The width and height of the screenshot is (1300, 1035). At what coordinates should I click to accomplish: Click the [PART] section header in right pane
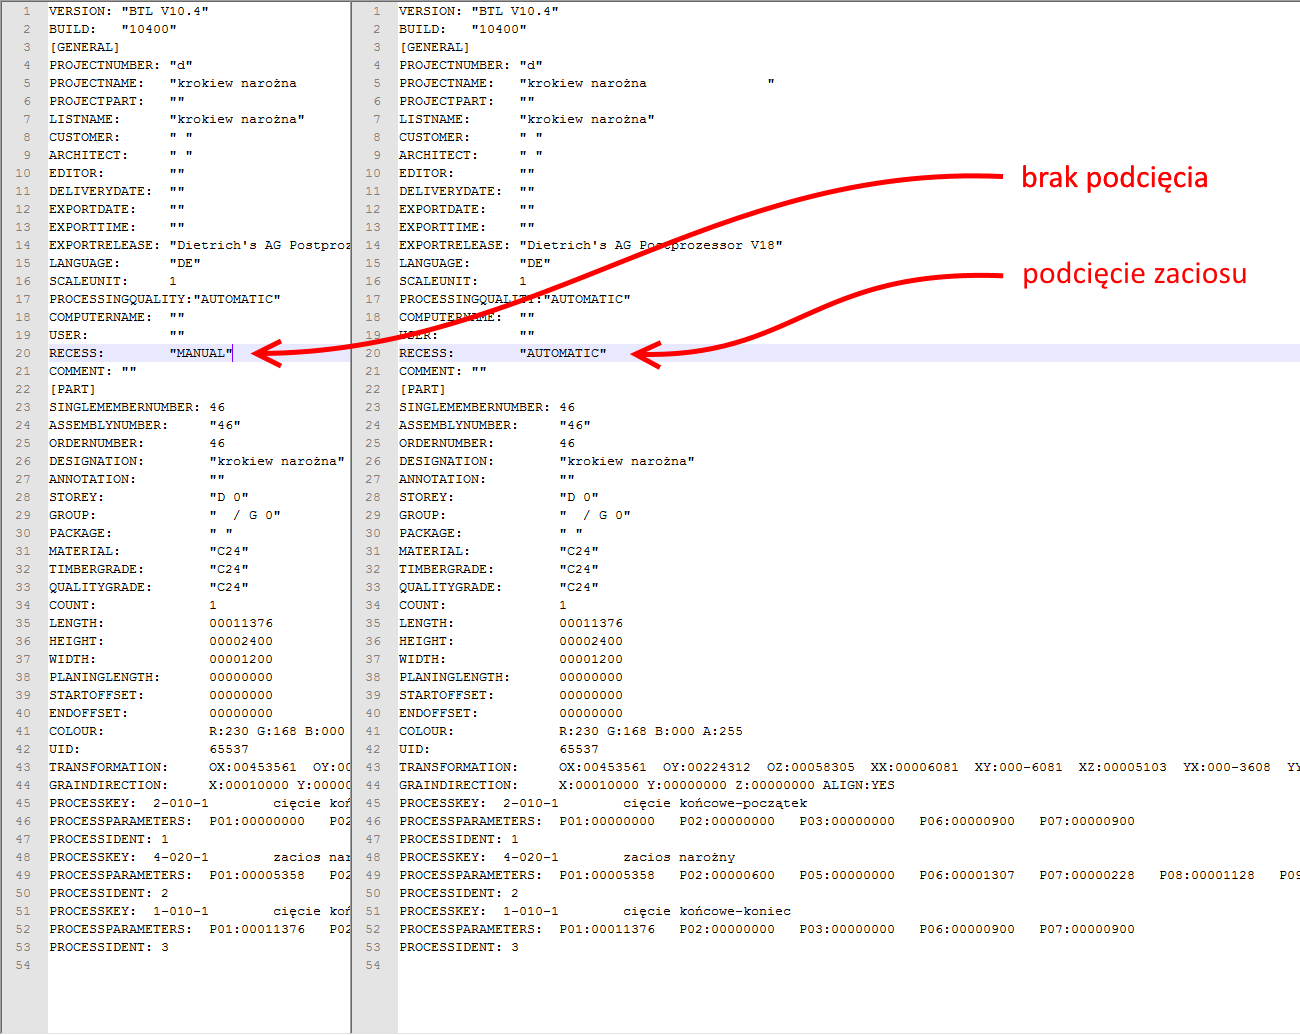[422, 389]
